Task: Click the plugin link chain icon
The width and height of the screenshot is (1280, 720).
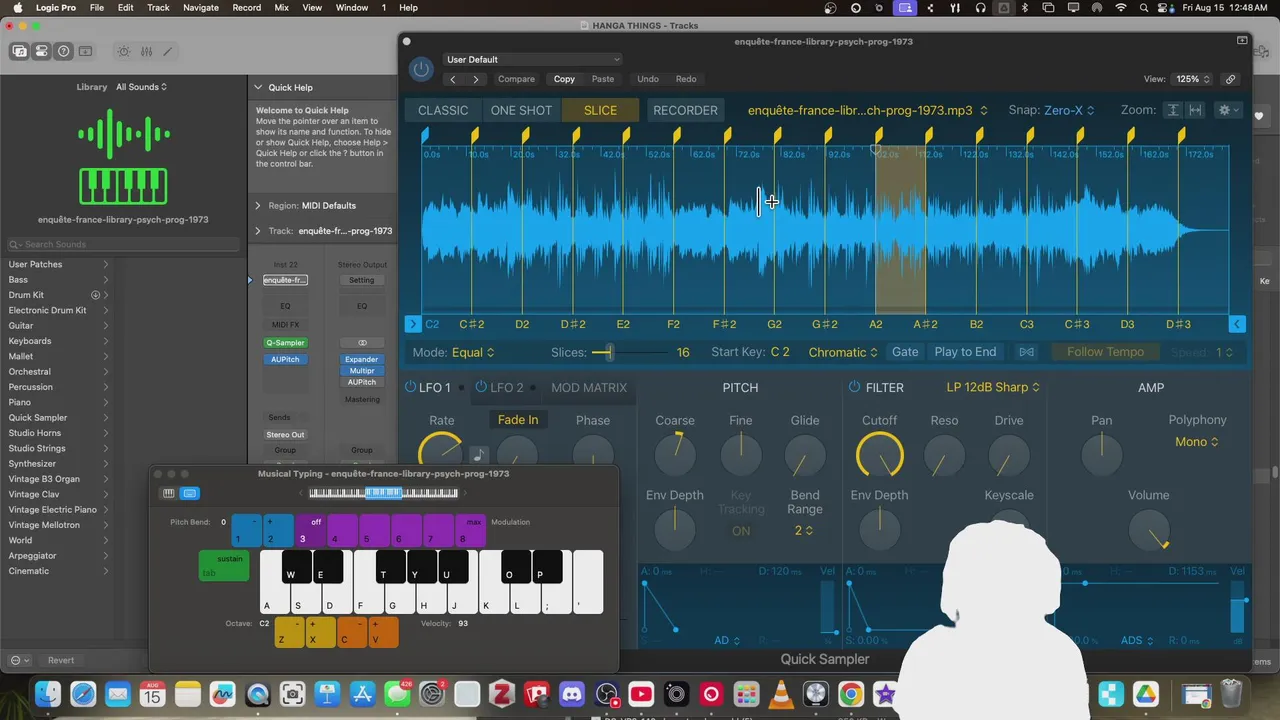Action: pos(1231,79)
